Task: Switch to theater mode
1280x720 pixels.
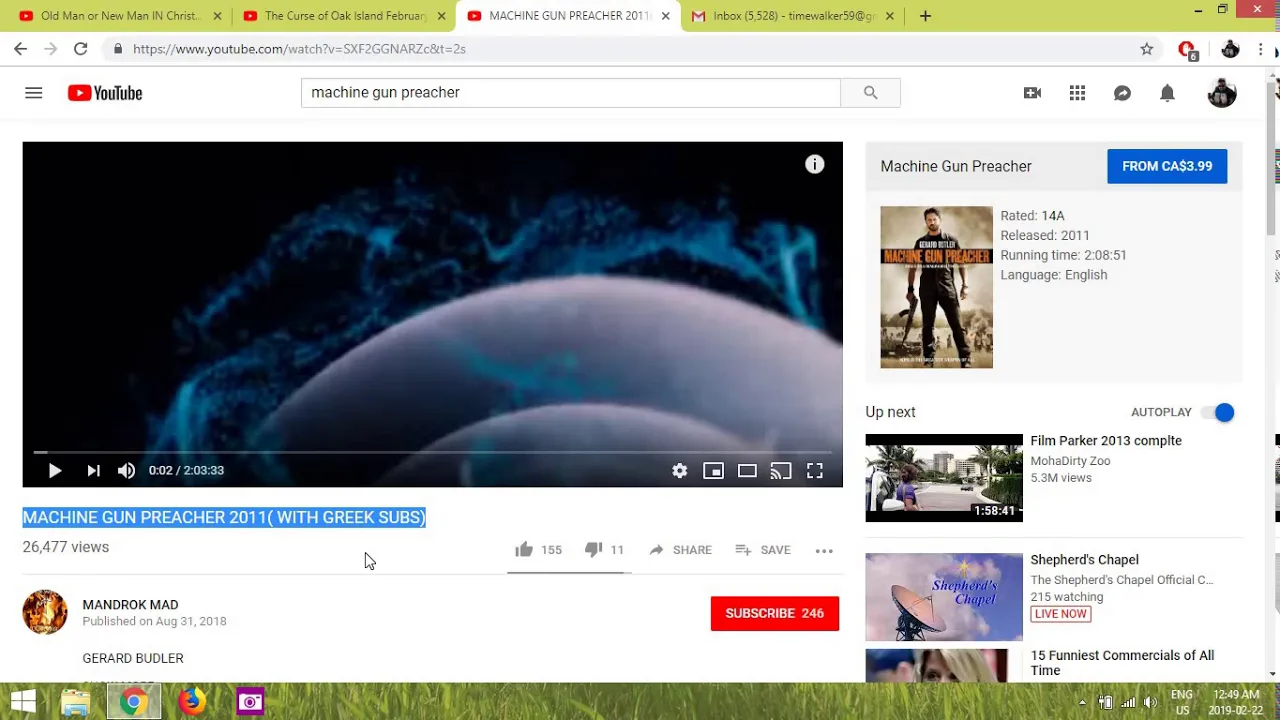Action: (747, 470)
